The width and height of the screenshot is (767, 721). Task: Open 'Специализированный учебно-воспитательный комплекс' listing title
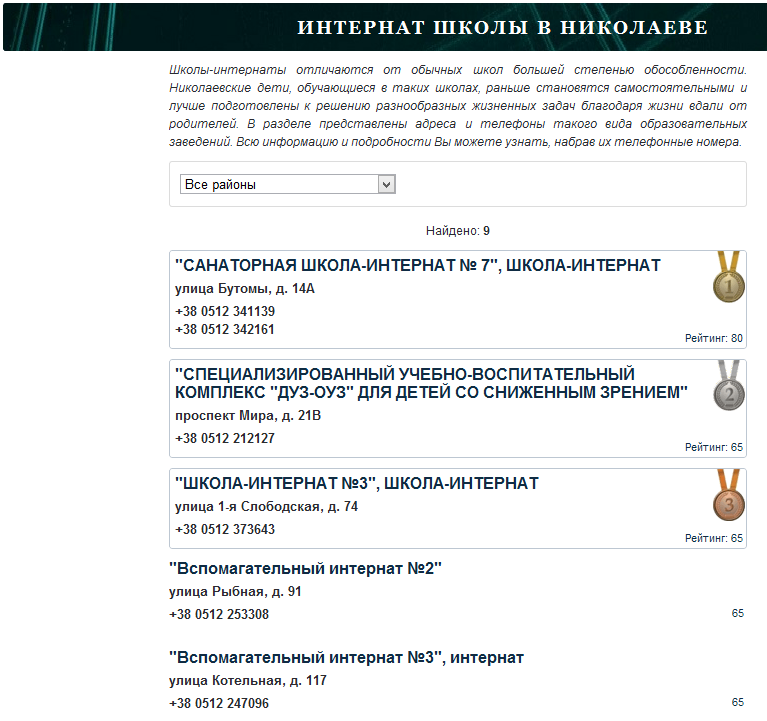[431, 383]
